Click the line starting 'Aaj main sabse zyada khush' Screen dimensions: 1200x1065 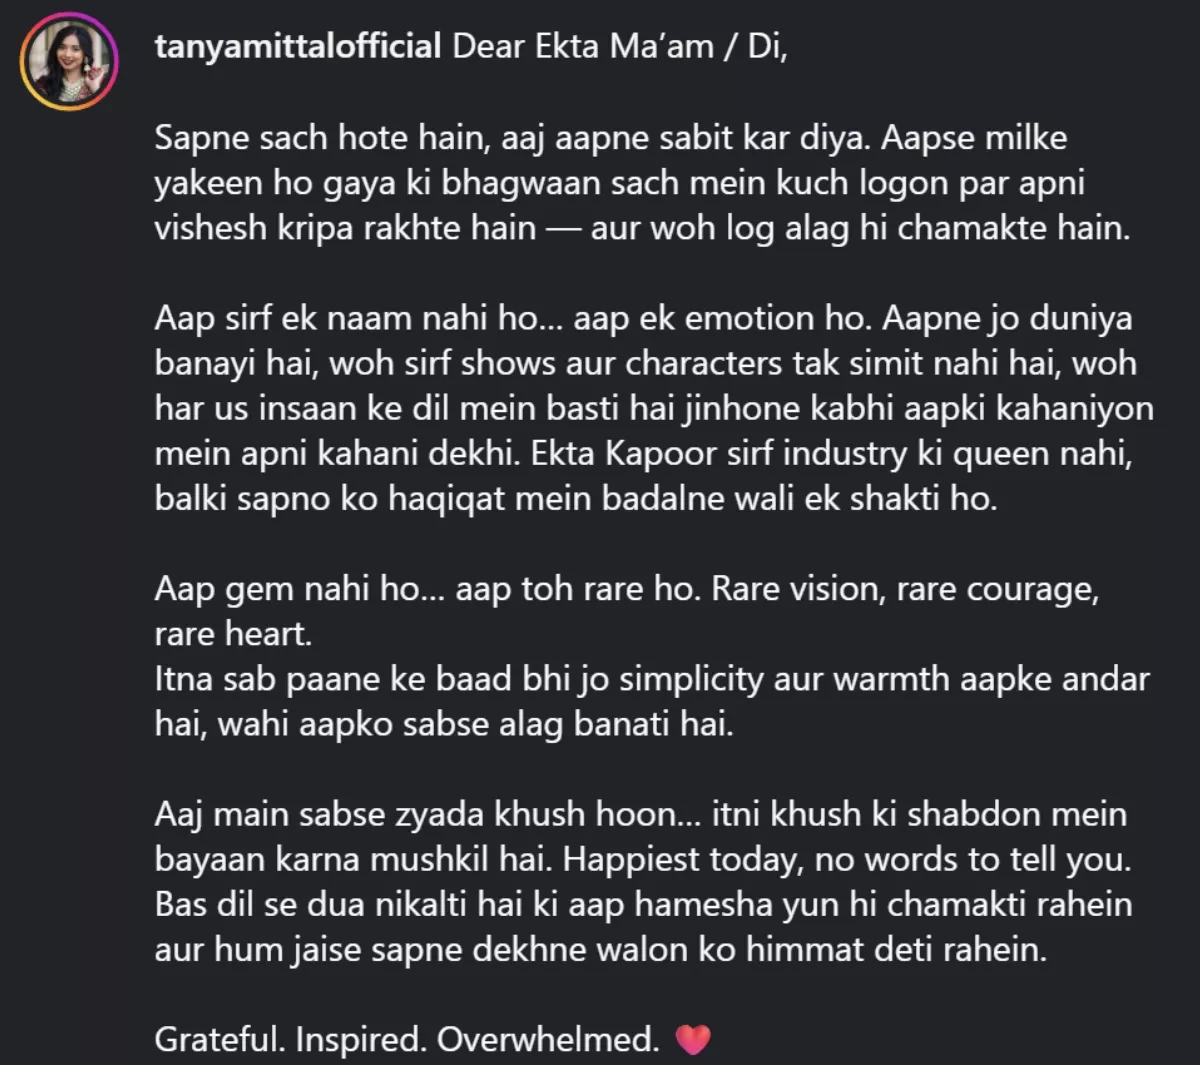pyautogui.click(x=641, y=814)
